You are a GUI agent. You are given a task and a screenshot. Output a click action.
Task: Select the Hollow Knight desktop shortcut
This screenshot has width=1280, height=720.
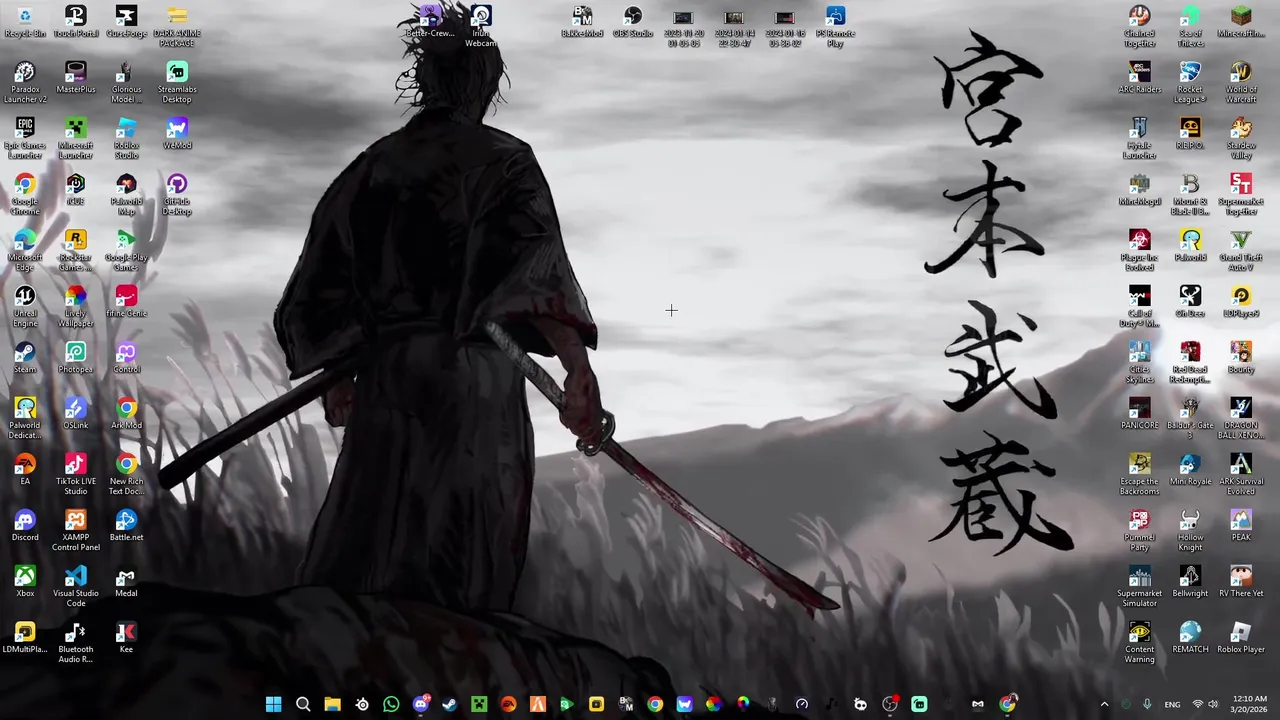tap(1190, 531)
